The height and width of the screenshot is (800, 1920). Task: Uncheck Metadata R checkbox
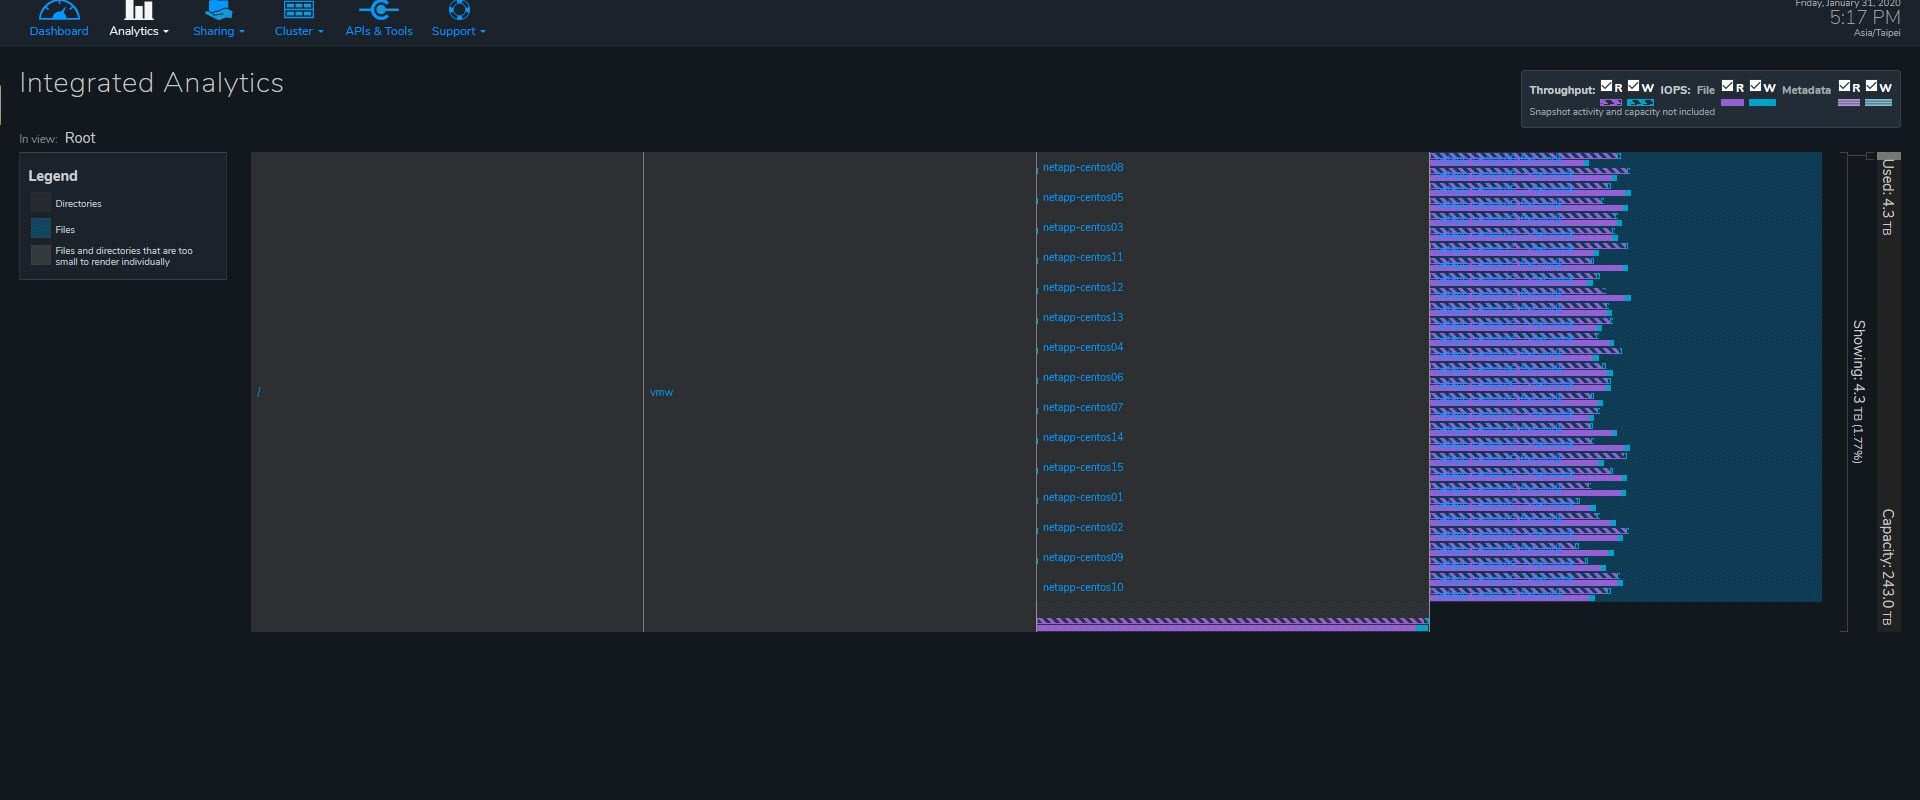(1844, 86)
